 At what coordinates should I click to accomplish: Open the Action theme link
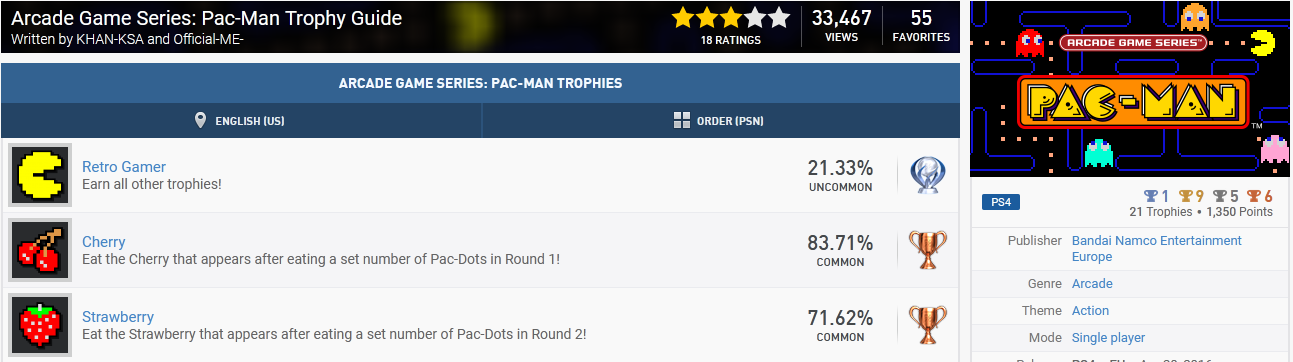pos(1091,311)
